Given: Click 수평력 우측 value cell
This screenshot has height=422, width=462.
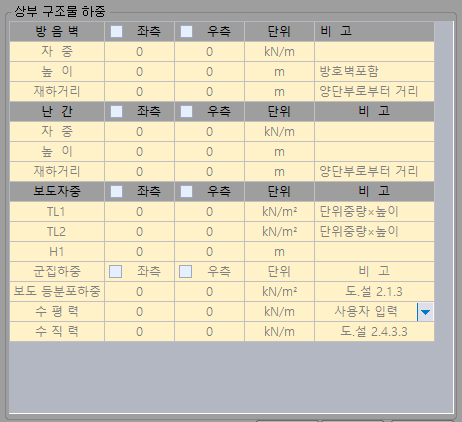Looking at the screenshot, I should click(x=209, y=312).
